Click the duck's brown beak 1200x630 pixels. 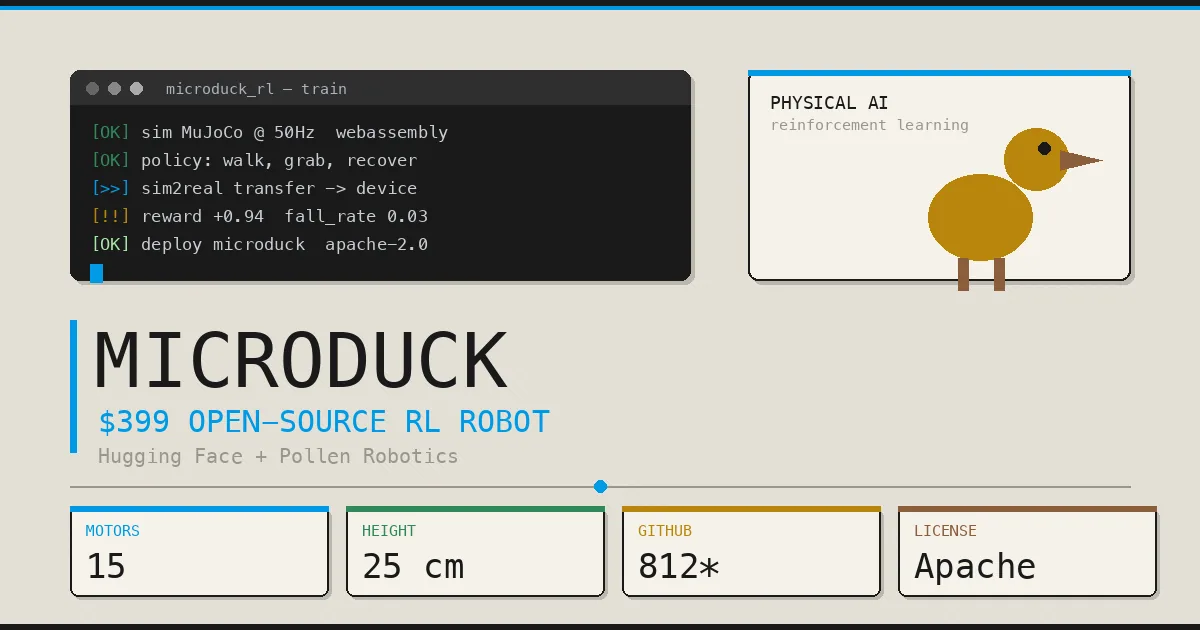(1081, 160)
